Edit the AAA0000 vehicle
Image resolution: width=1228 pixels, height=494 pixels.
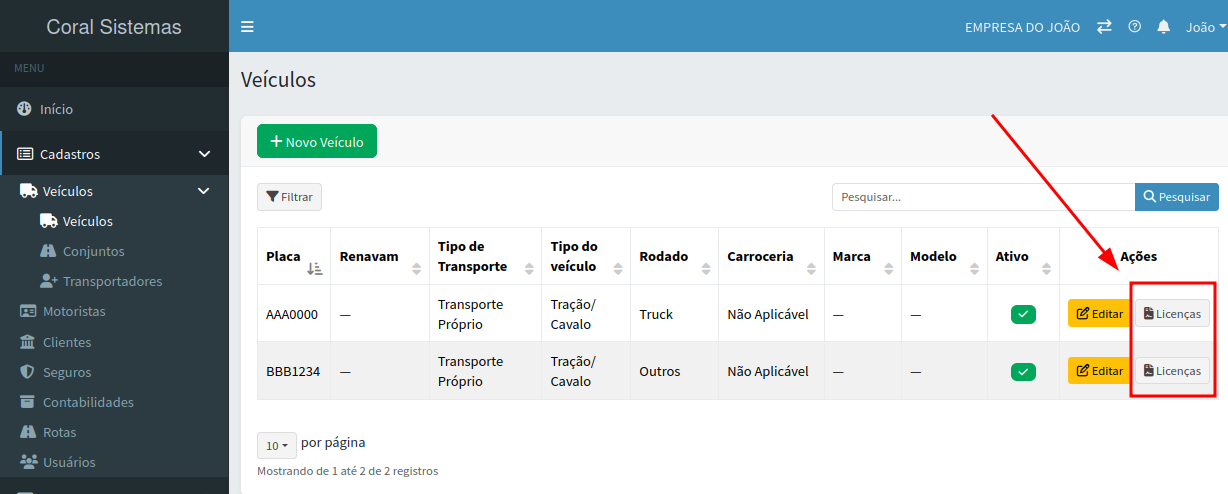coord(1099,314)
